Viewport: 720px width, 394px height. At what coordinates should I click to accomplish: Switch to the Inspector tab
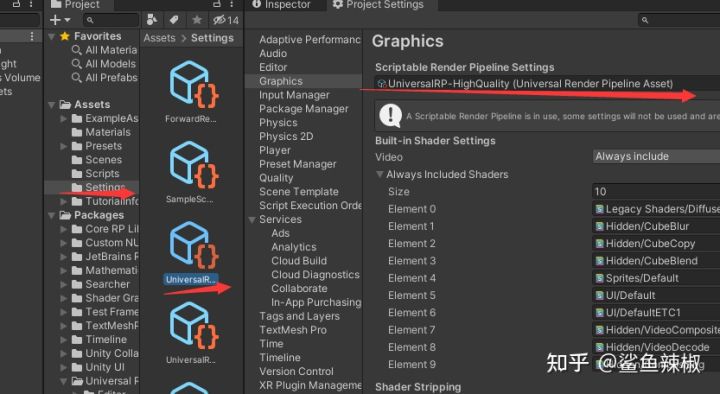click(281, 5)
